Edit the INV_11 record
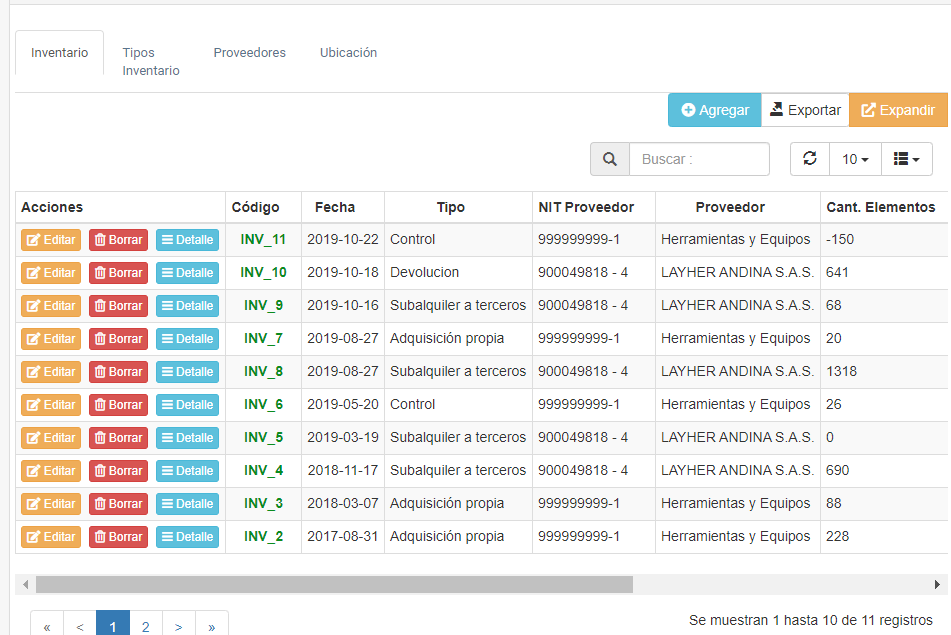Viewport: 951px width, 635px height. [51, 240]
